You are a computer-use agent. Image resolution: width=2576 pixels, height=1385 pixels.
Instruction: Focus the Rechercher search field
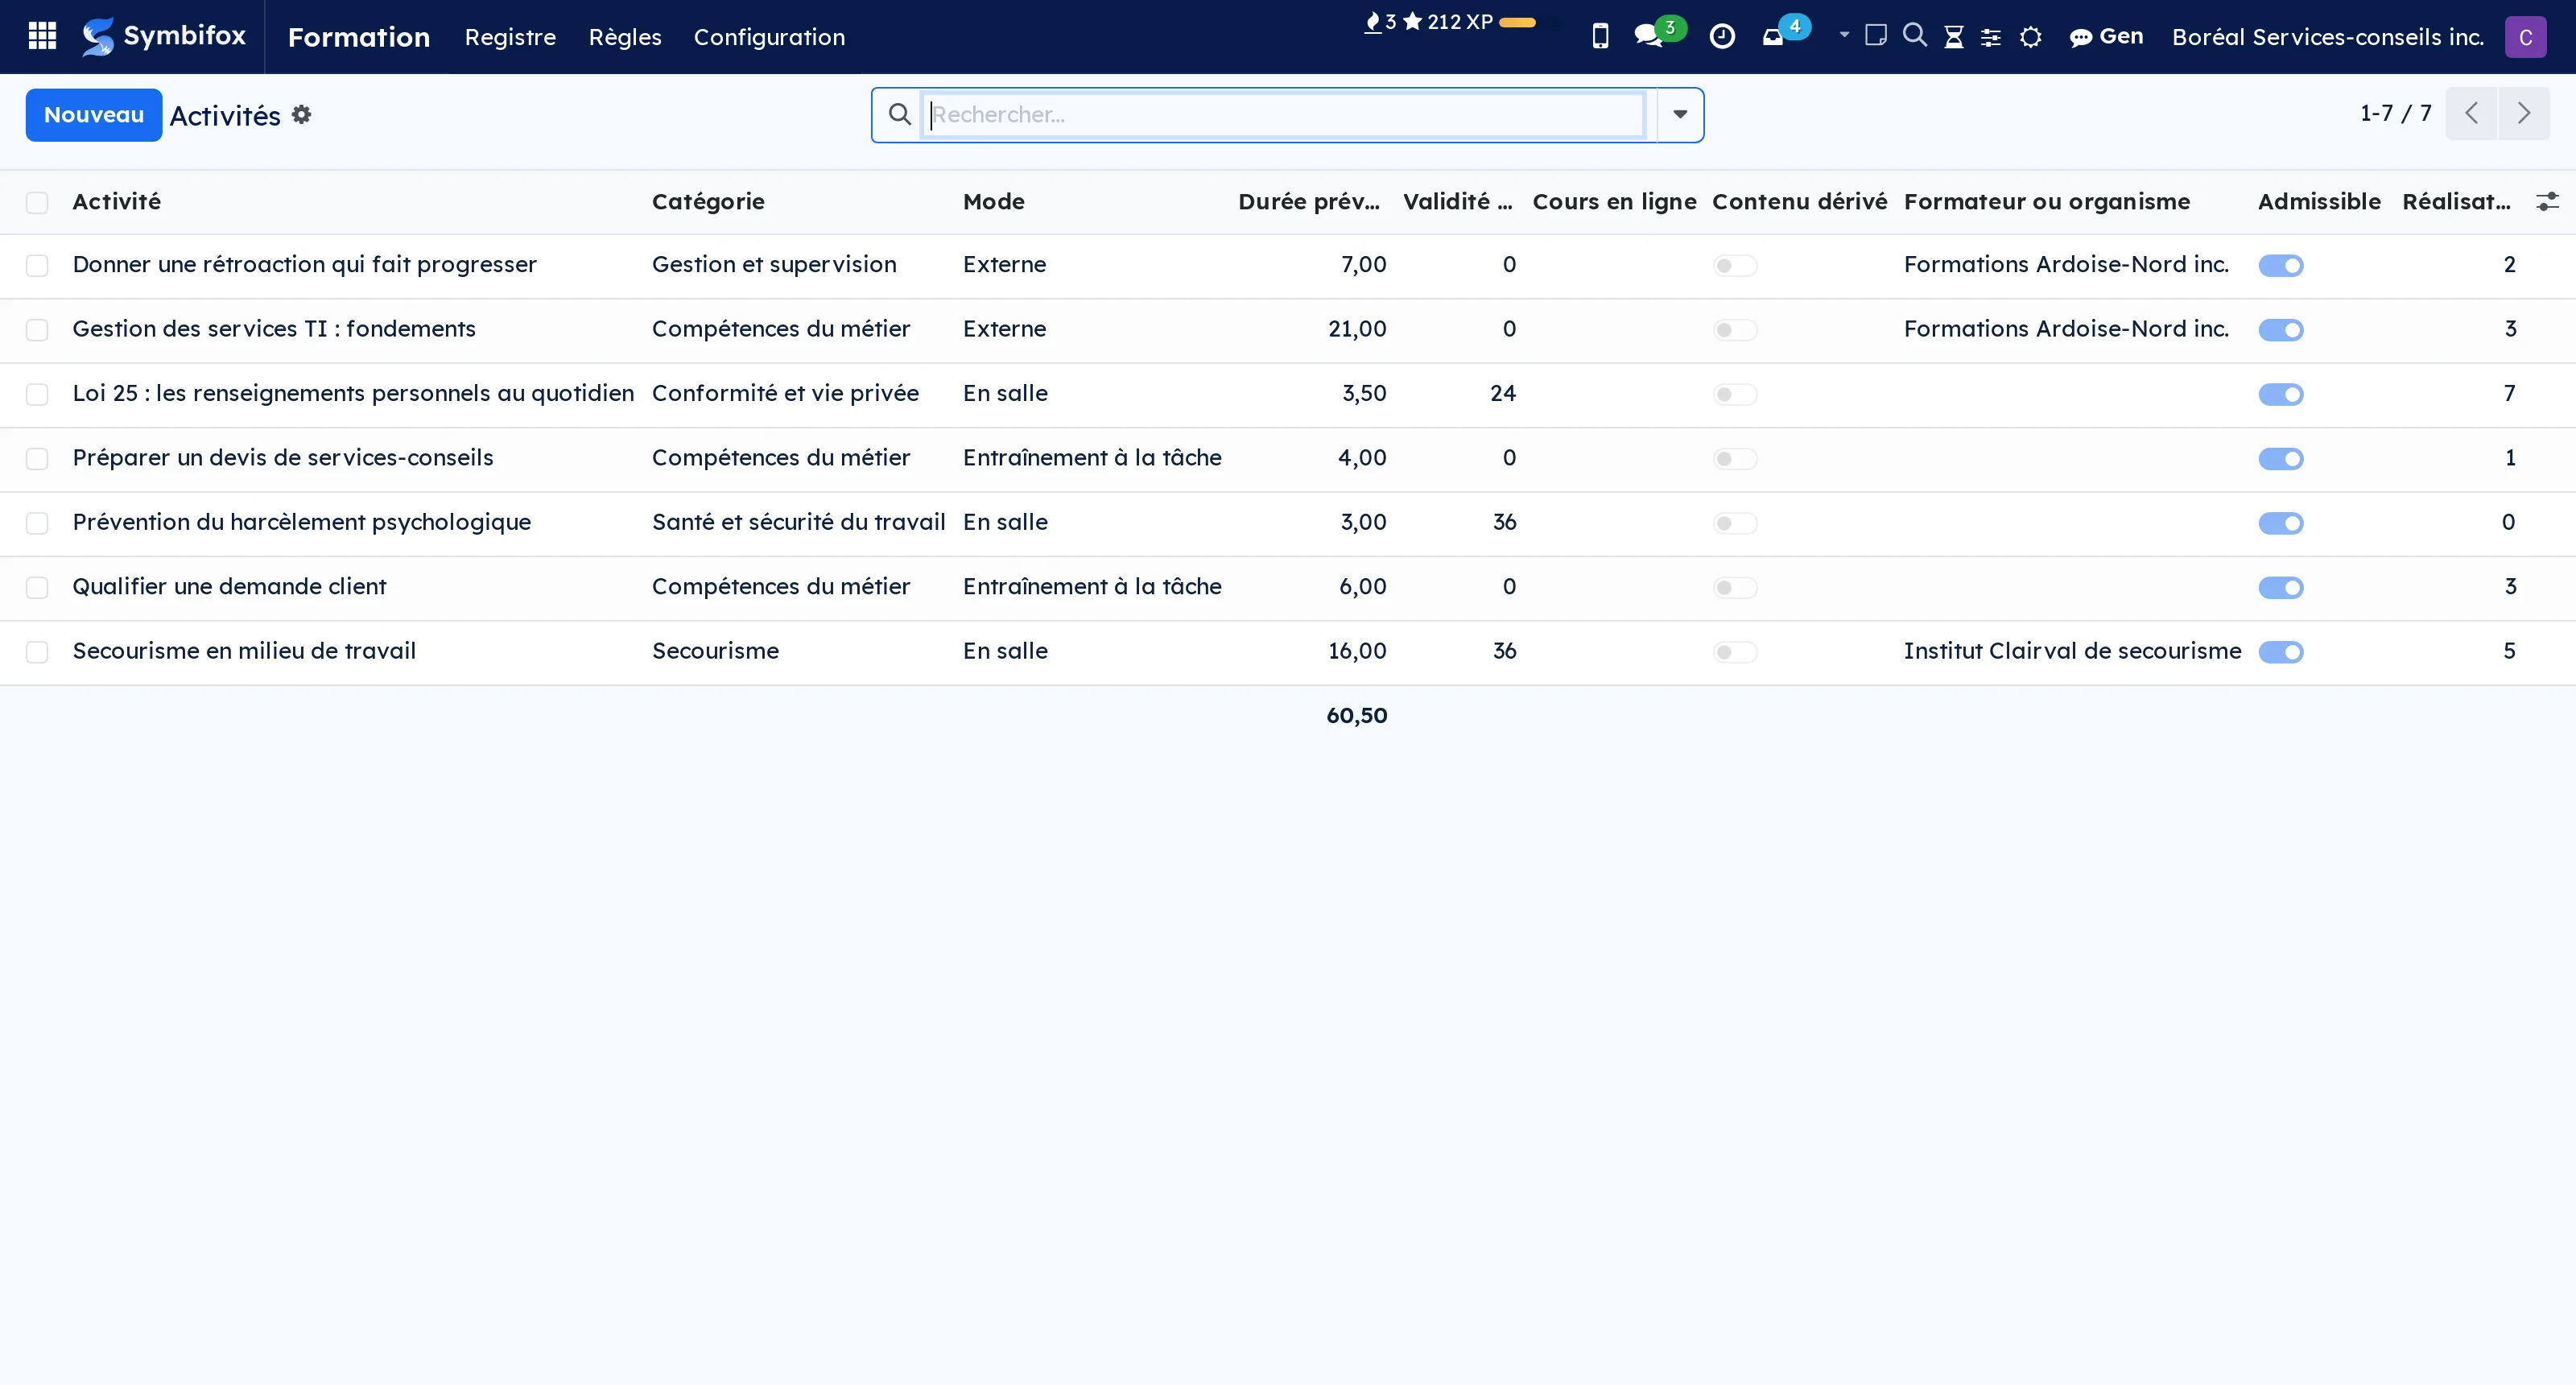click(x=1284, y=115)
